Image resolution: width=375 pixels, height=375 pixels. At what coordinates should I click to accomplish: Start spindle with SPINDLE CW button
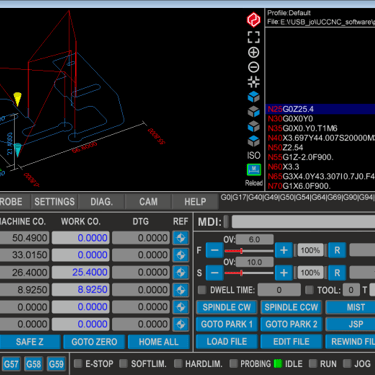(227, 307)
